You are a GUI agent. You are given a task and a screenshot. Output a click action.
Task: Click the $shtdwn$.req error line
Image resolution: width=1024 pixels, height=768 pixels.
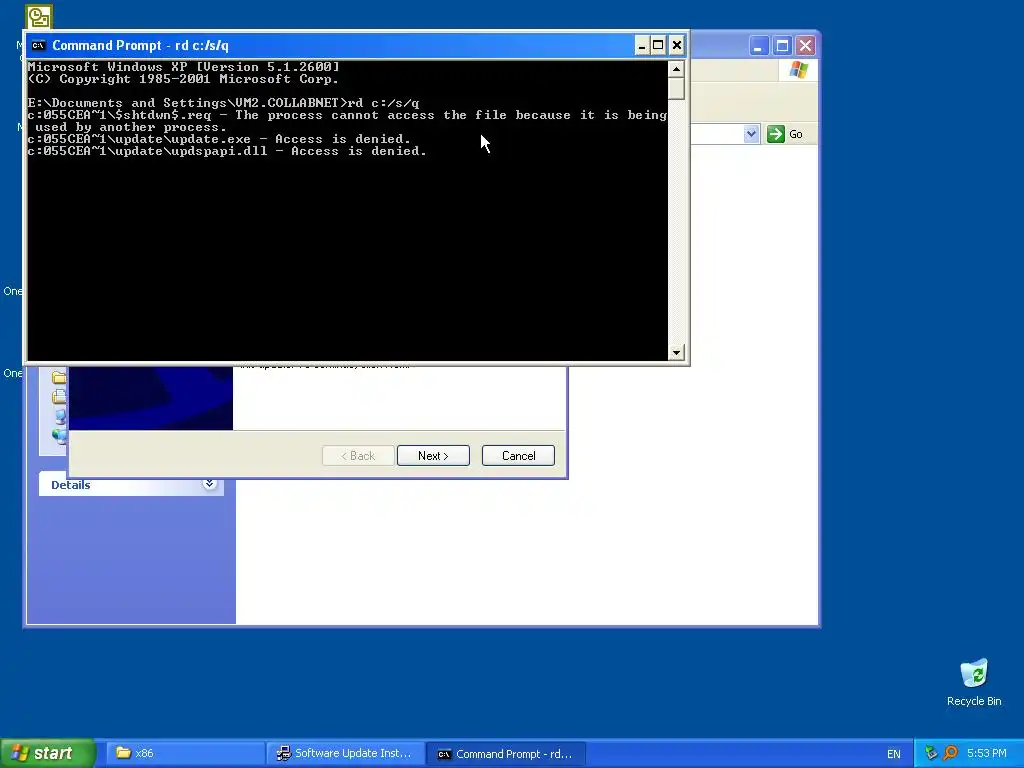click(x=347, y=121)
